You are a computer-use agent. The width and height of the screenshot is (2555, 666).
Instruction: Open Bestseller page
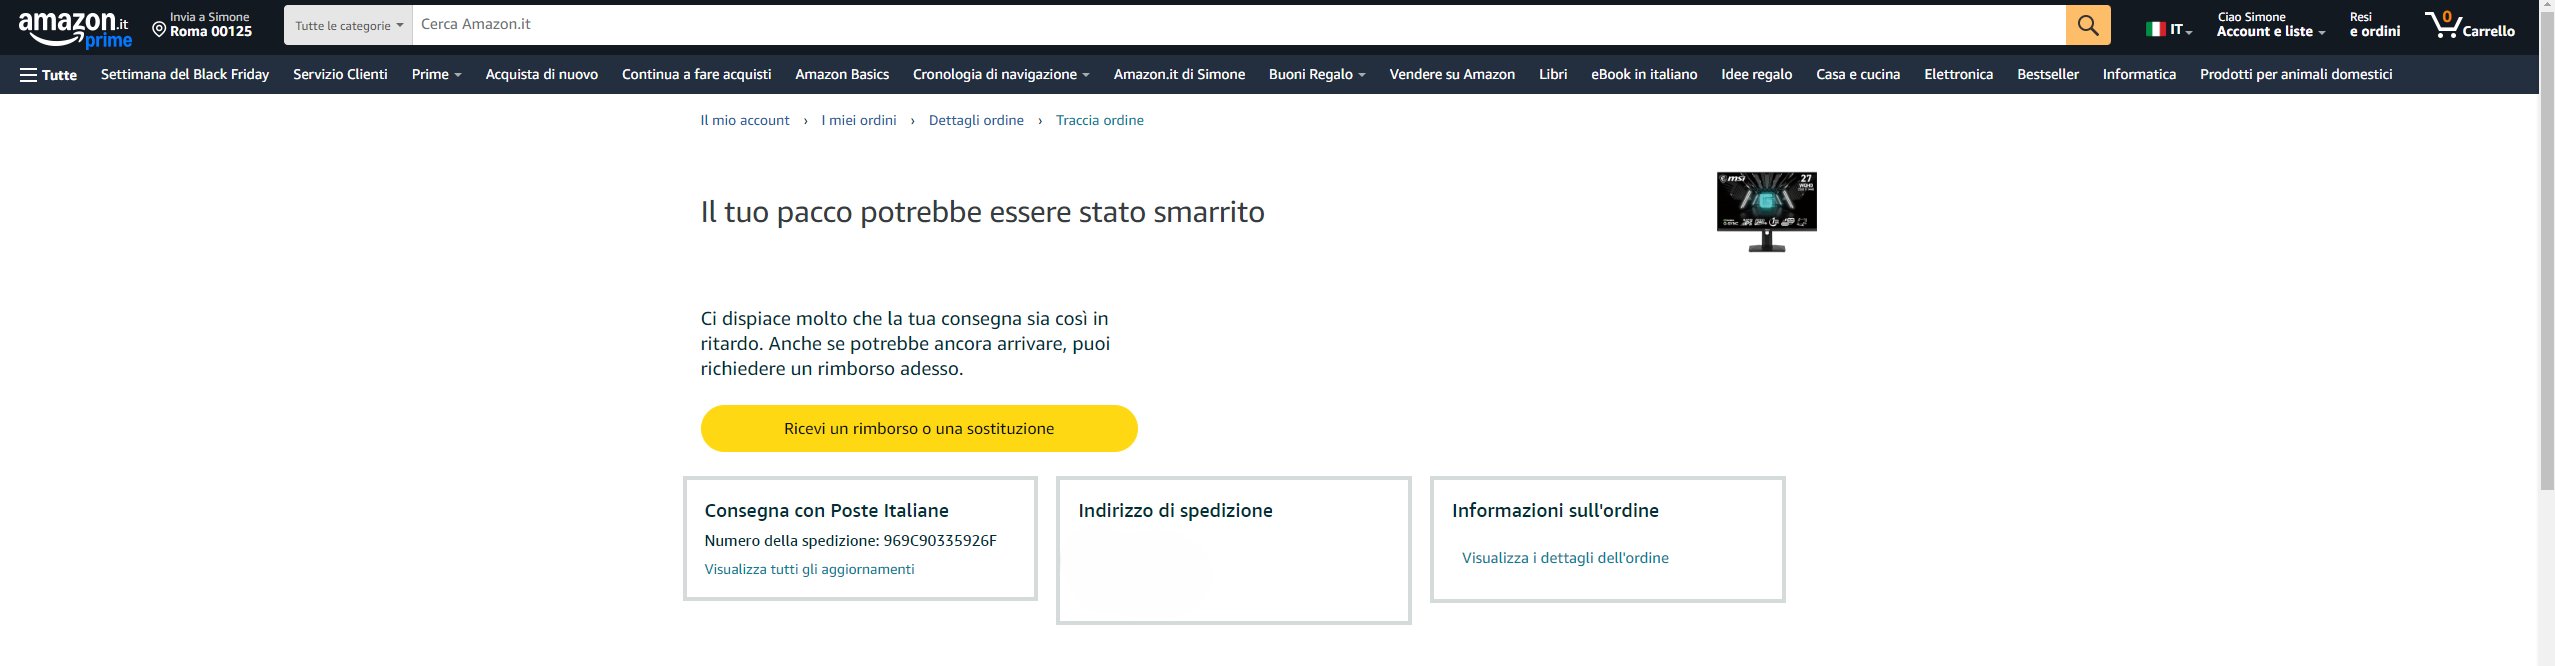click(x=2048, y=74)
